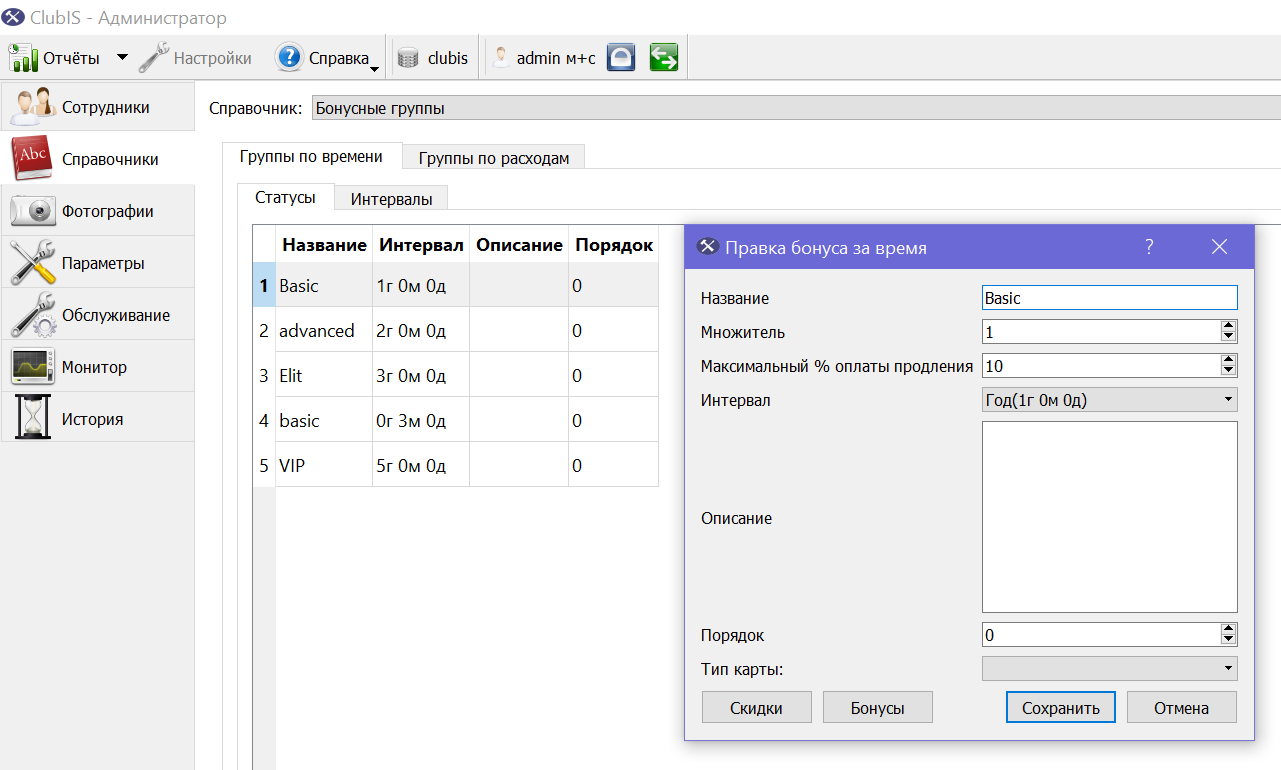Open the Отчёты reports chart icon
Viewport: 1281px width, 770px height.
tap(23, 57)
